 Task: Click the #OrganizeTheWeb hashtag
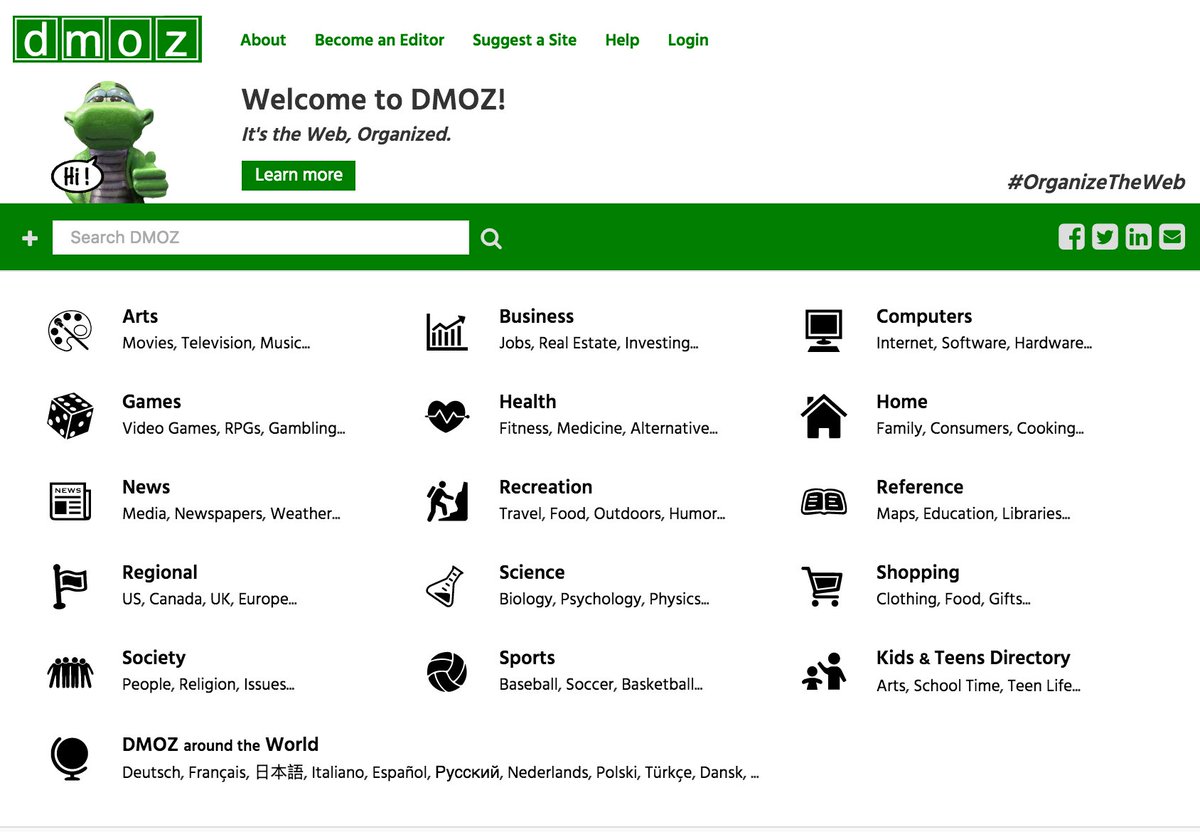(x=1096, y=182)
